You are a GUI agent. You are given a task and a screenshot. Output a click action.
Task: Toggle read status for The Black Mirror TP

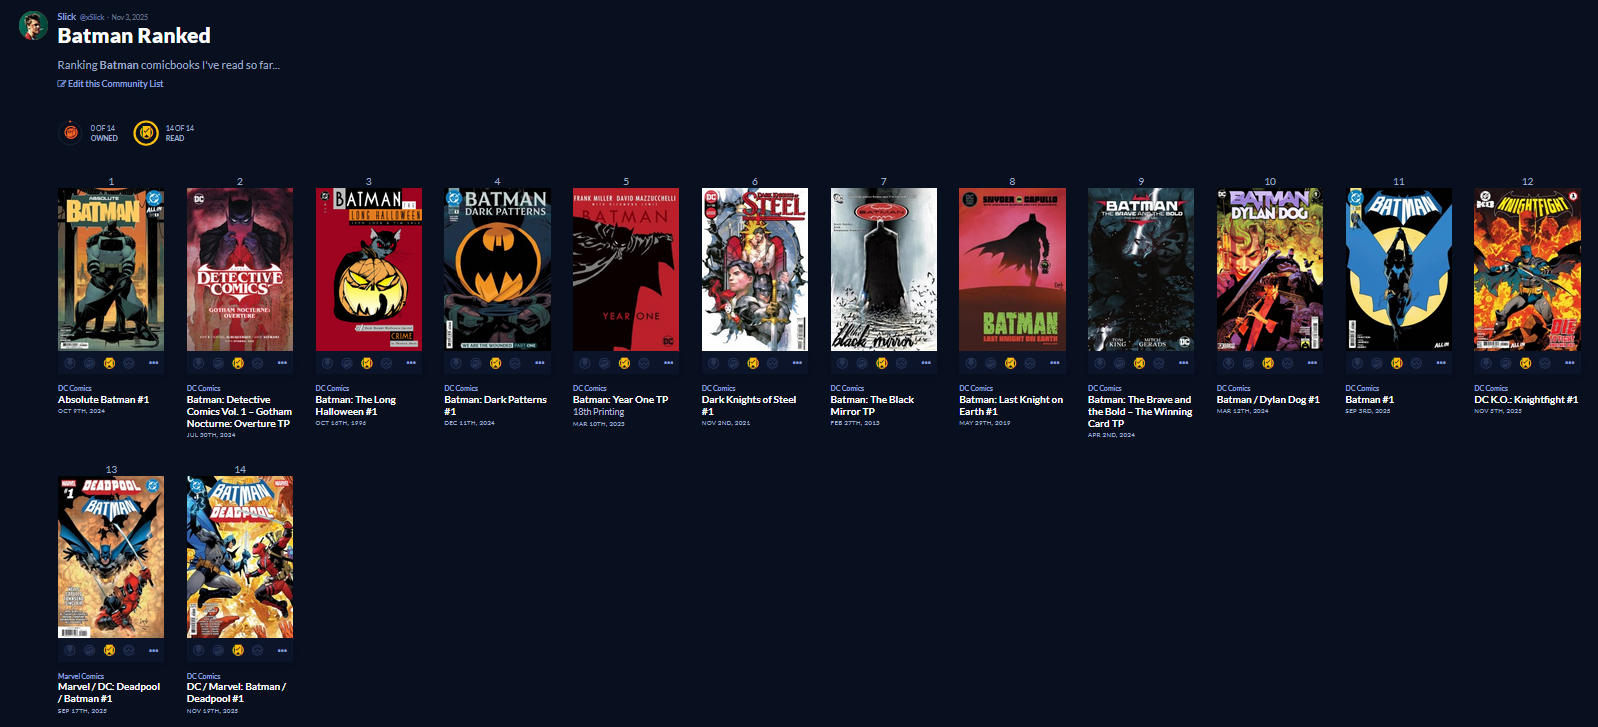[882, 363]
